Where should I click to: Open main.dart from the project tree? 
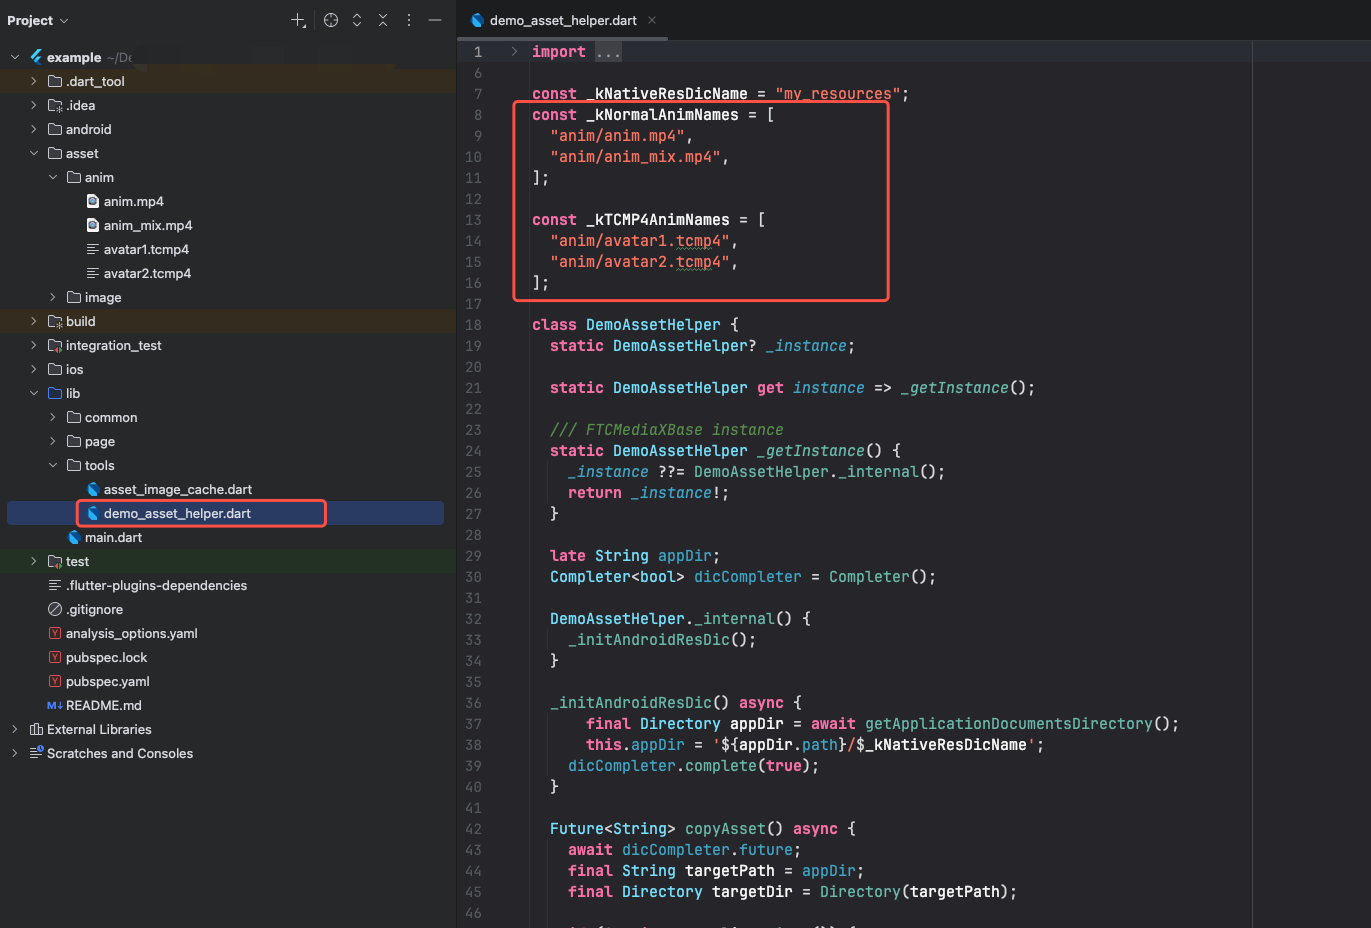click(x=113, y=537)
